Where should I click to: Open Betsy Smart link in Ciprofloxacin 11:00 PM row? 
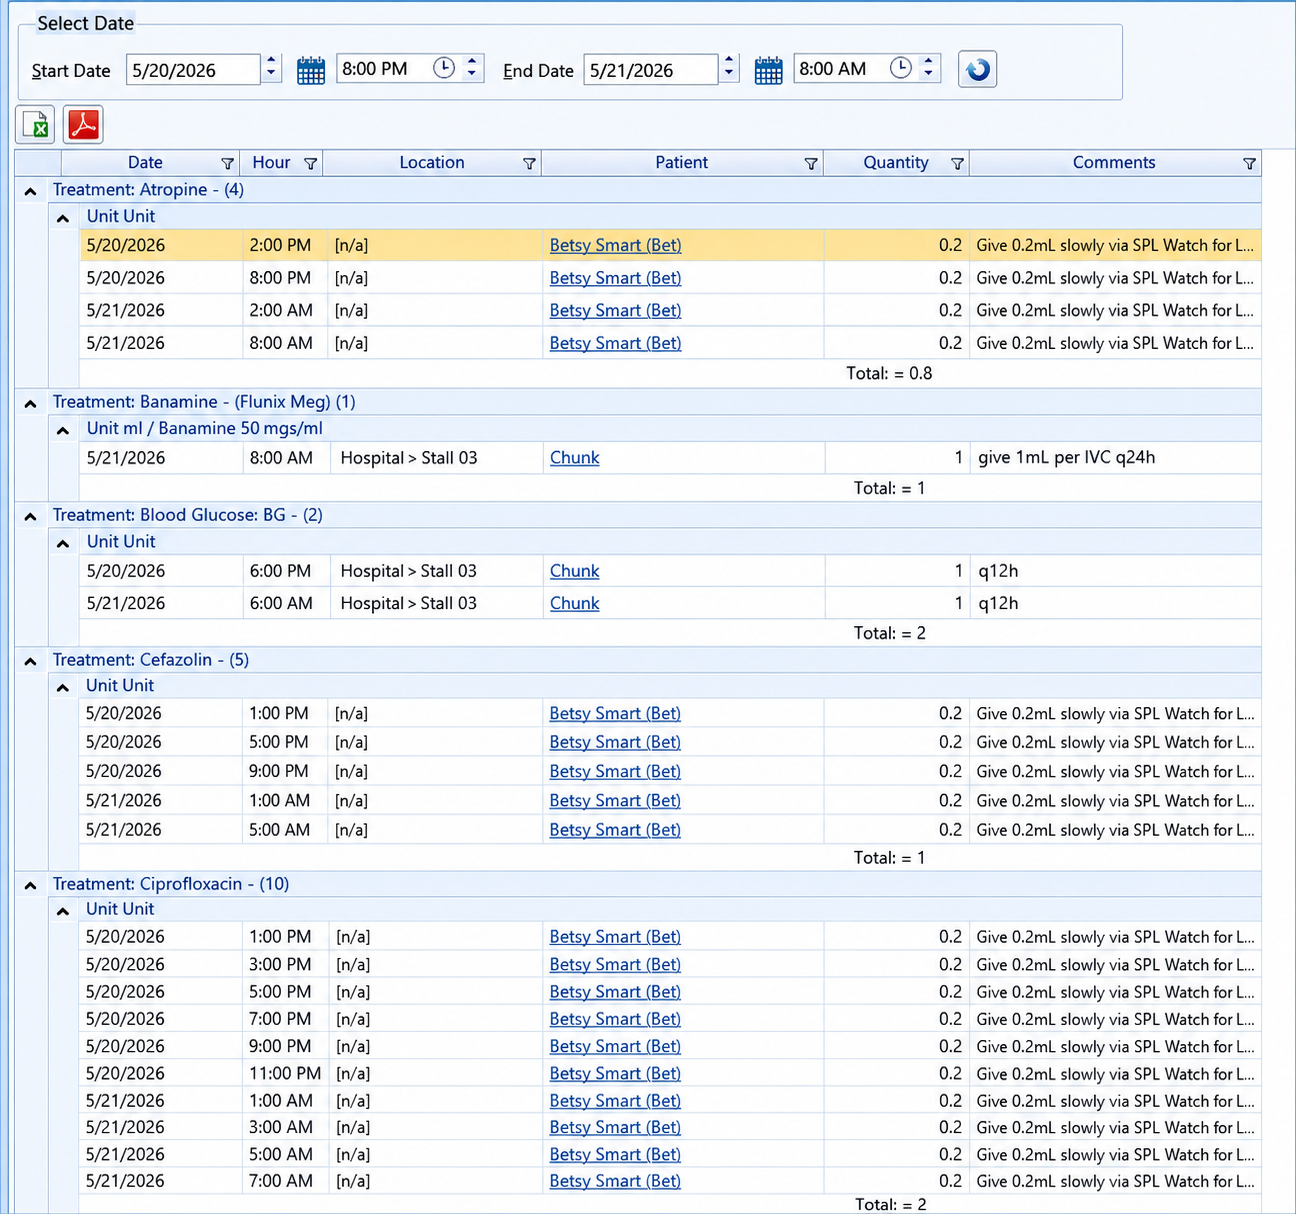click(x=615, y=1073)
